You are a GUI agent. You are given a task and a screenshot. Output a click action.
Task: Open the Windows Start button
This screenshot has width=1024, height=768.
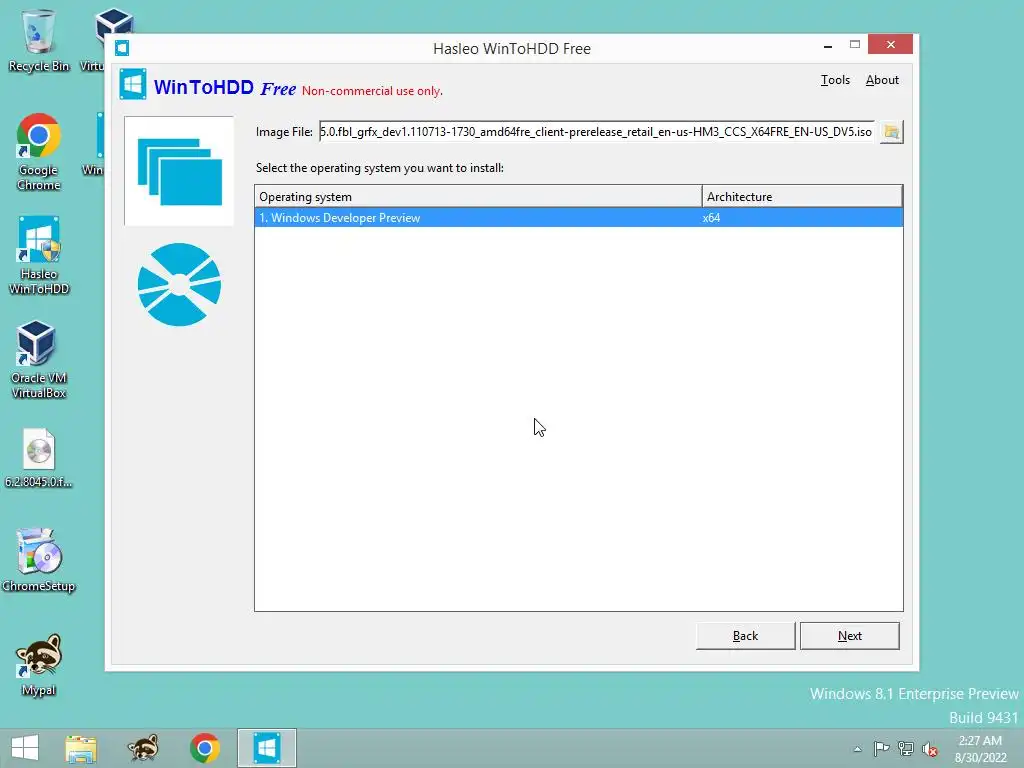(x=25, y=748)
